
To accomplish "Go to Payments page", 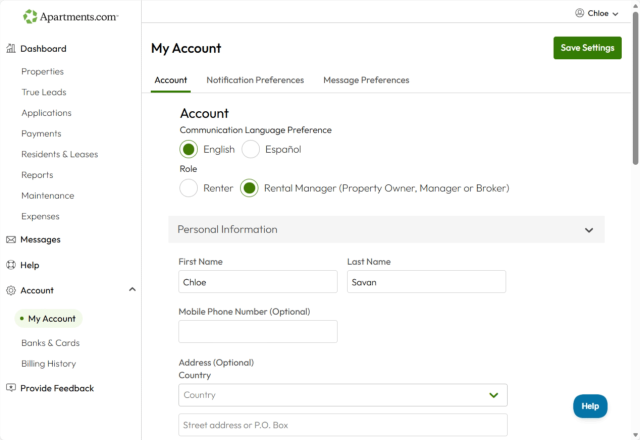I will click(41, 134).
